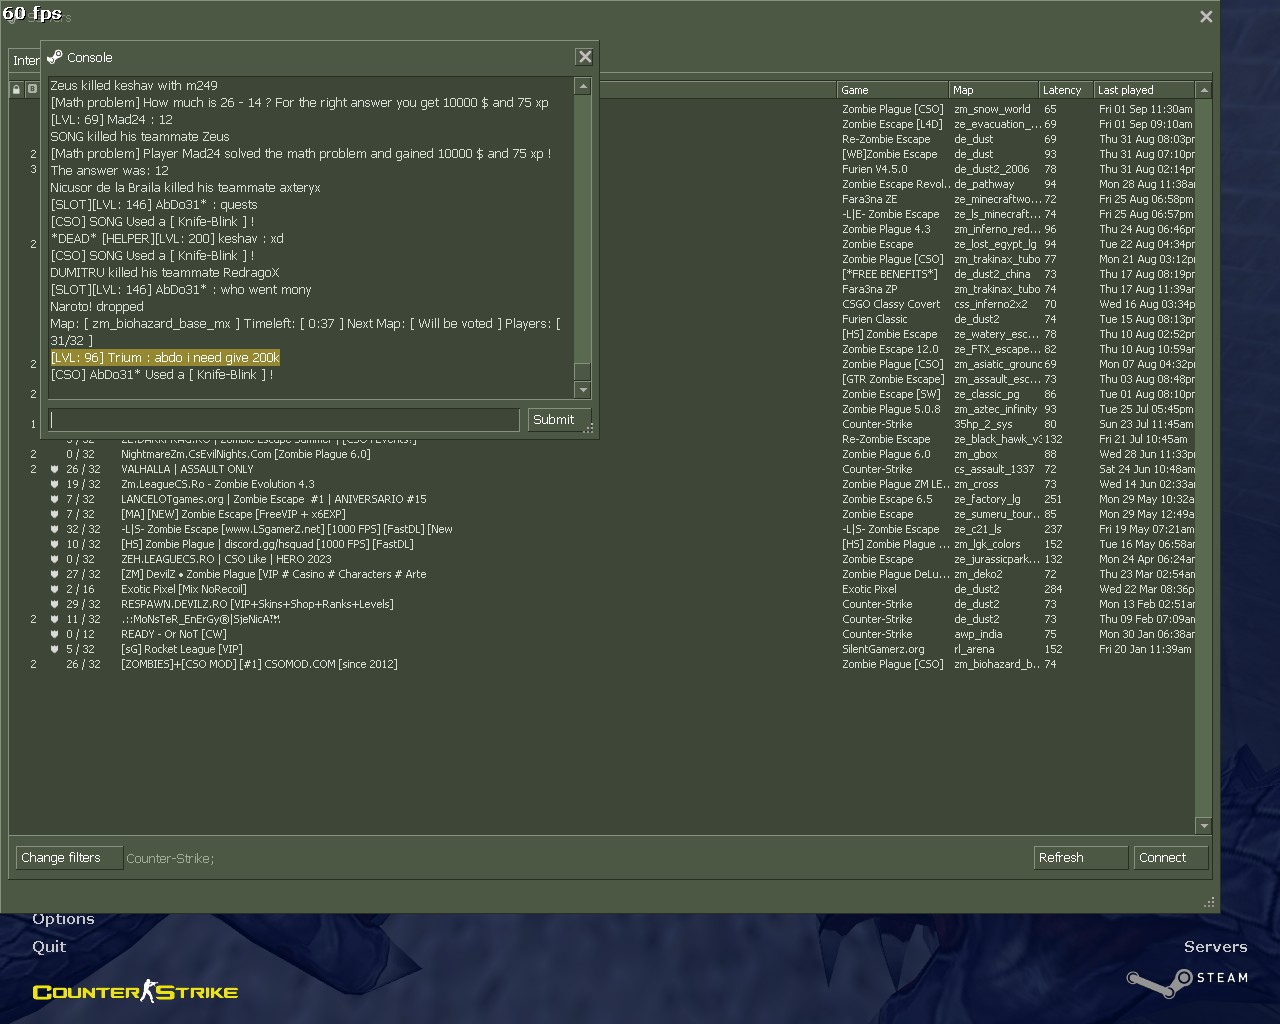Click VAC shield icon on Zm.LeagueCS.Ro row
This screenshot has width=1280, height=1024.
[x=54, y=484]
